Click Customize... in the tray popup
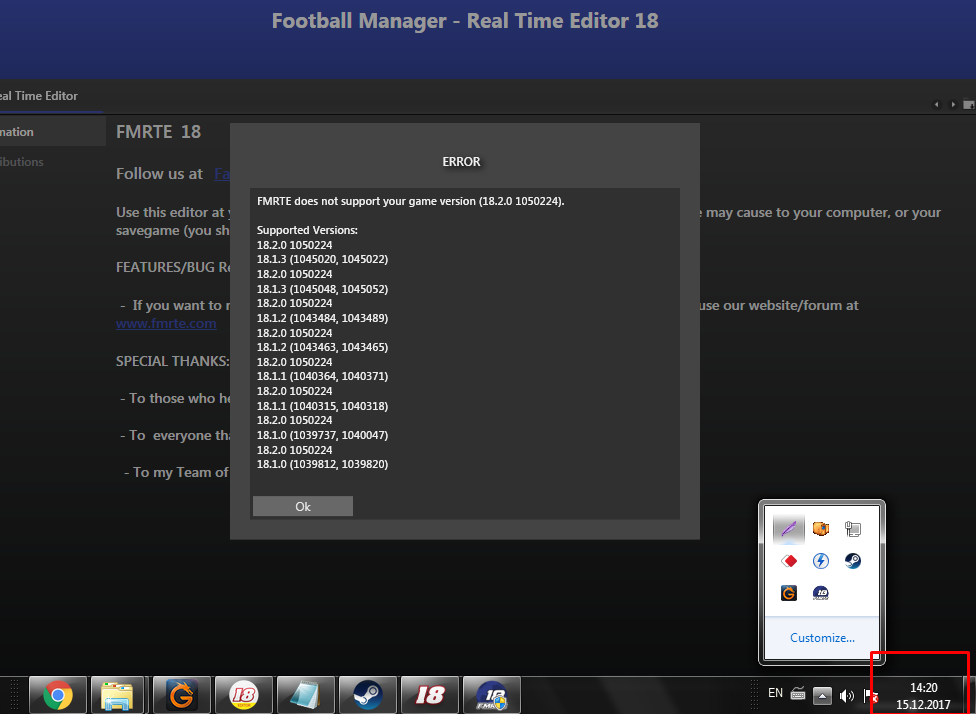The image size is (976, 714). pyautogui.click(x=822, y=638)
